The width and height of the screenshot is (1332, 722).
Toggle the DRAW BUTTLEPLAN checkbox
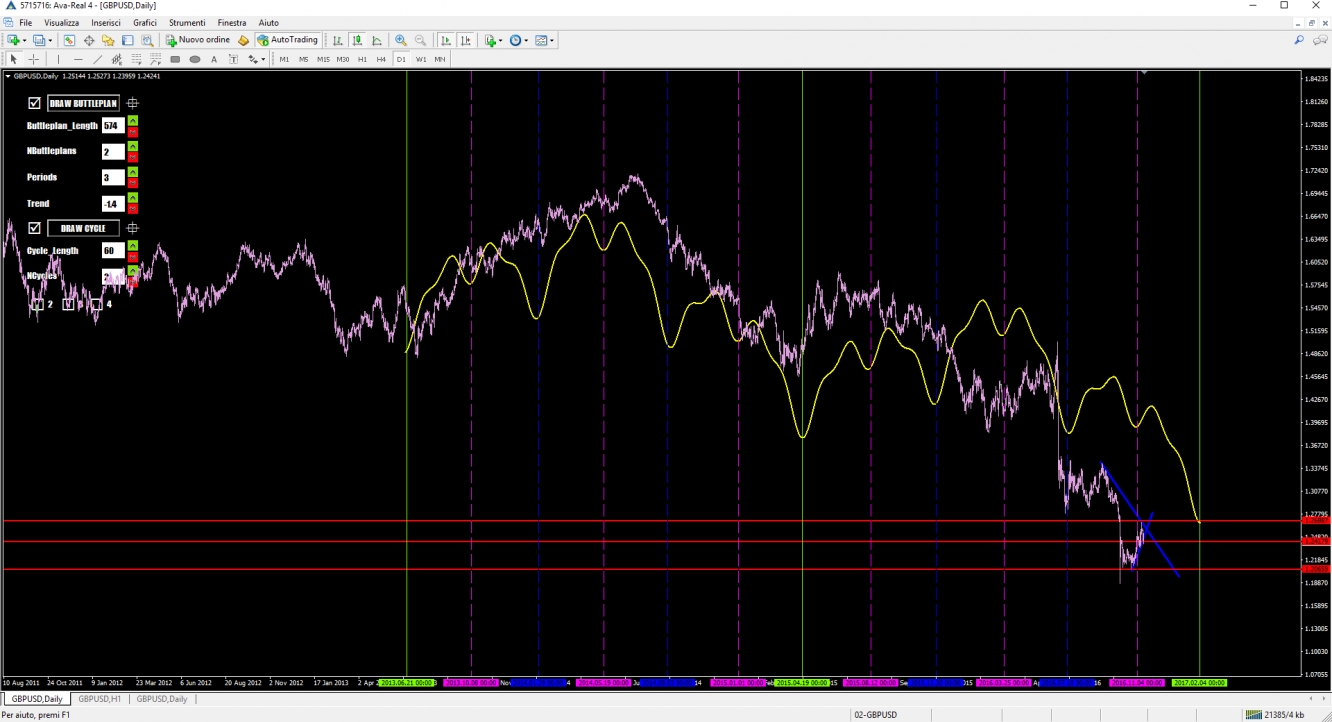[x=34, y=103]
